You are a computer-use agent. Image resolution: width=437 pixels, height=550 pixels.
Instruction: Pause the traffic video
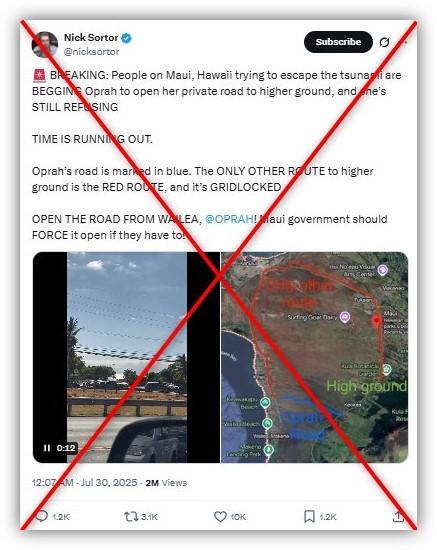point(47,448)
